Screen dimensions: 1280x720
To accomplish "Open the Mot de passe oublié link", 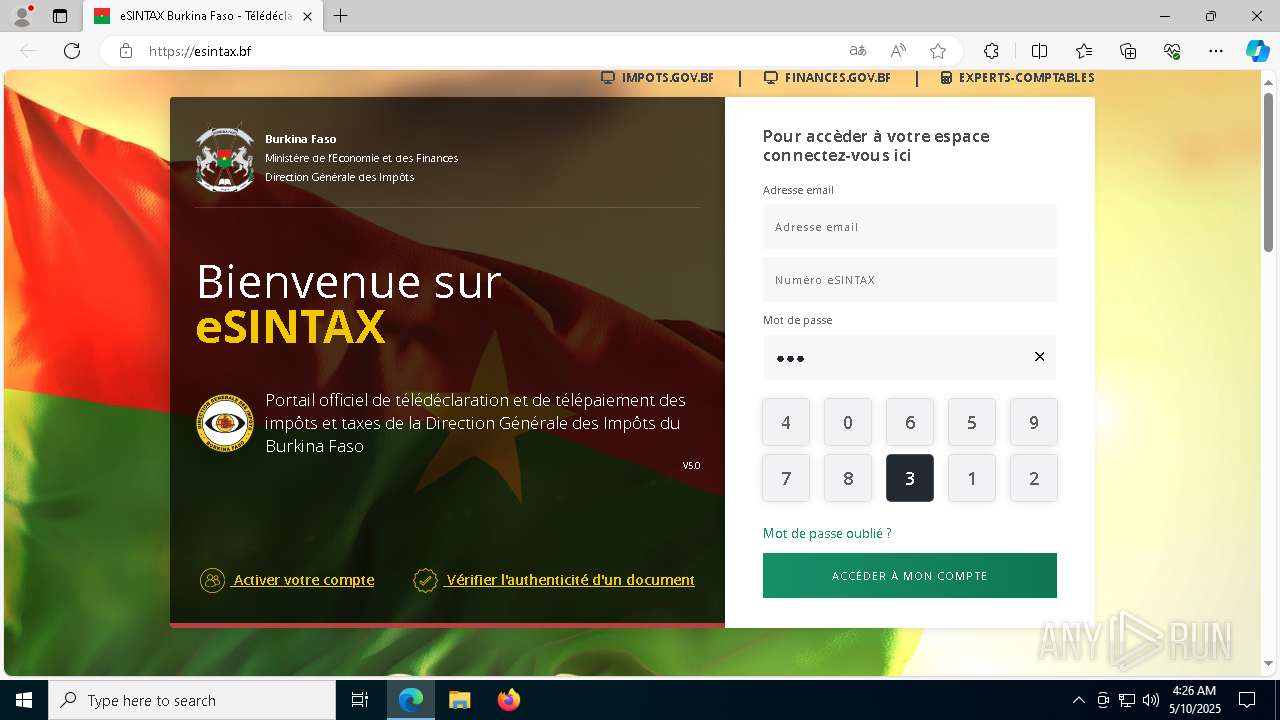I will (x=827, y=534).
